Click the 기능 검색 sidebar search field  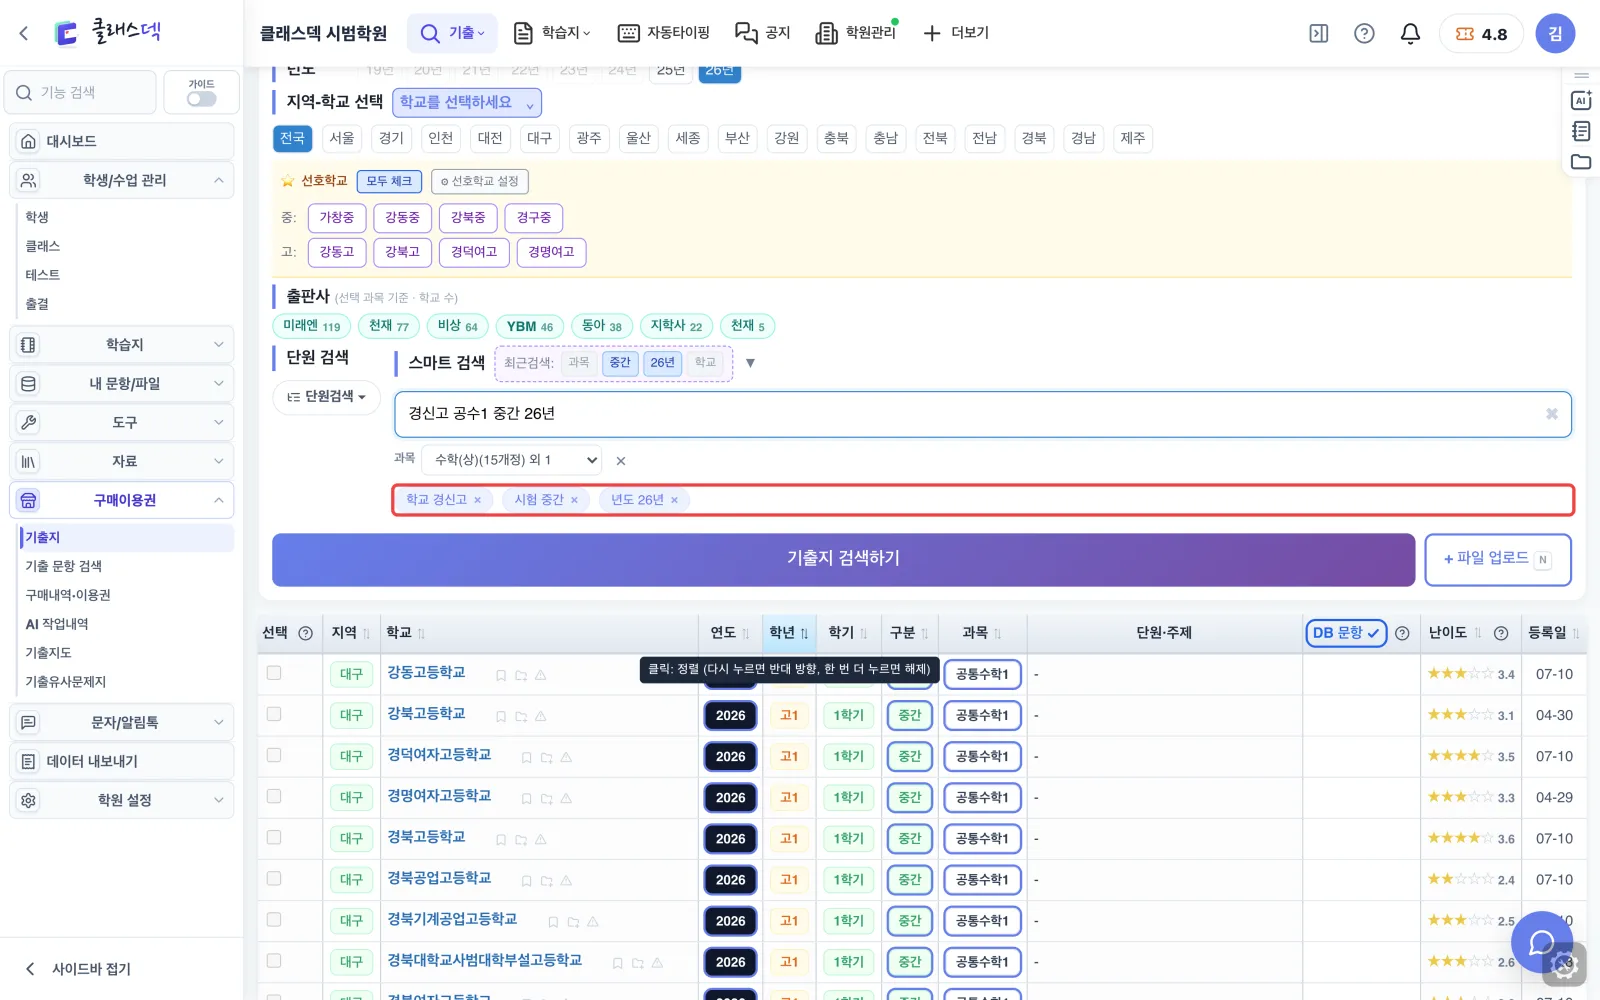pyautogui.click(x=81, y=92)
